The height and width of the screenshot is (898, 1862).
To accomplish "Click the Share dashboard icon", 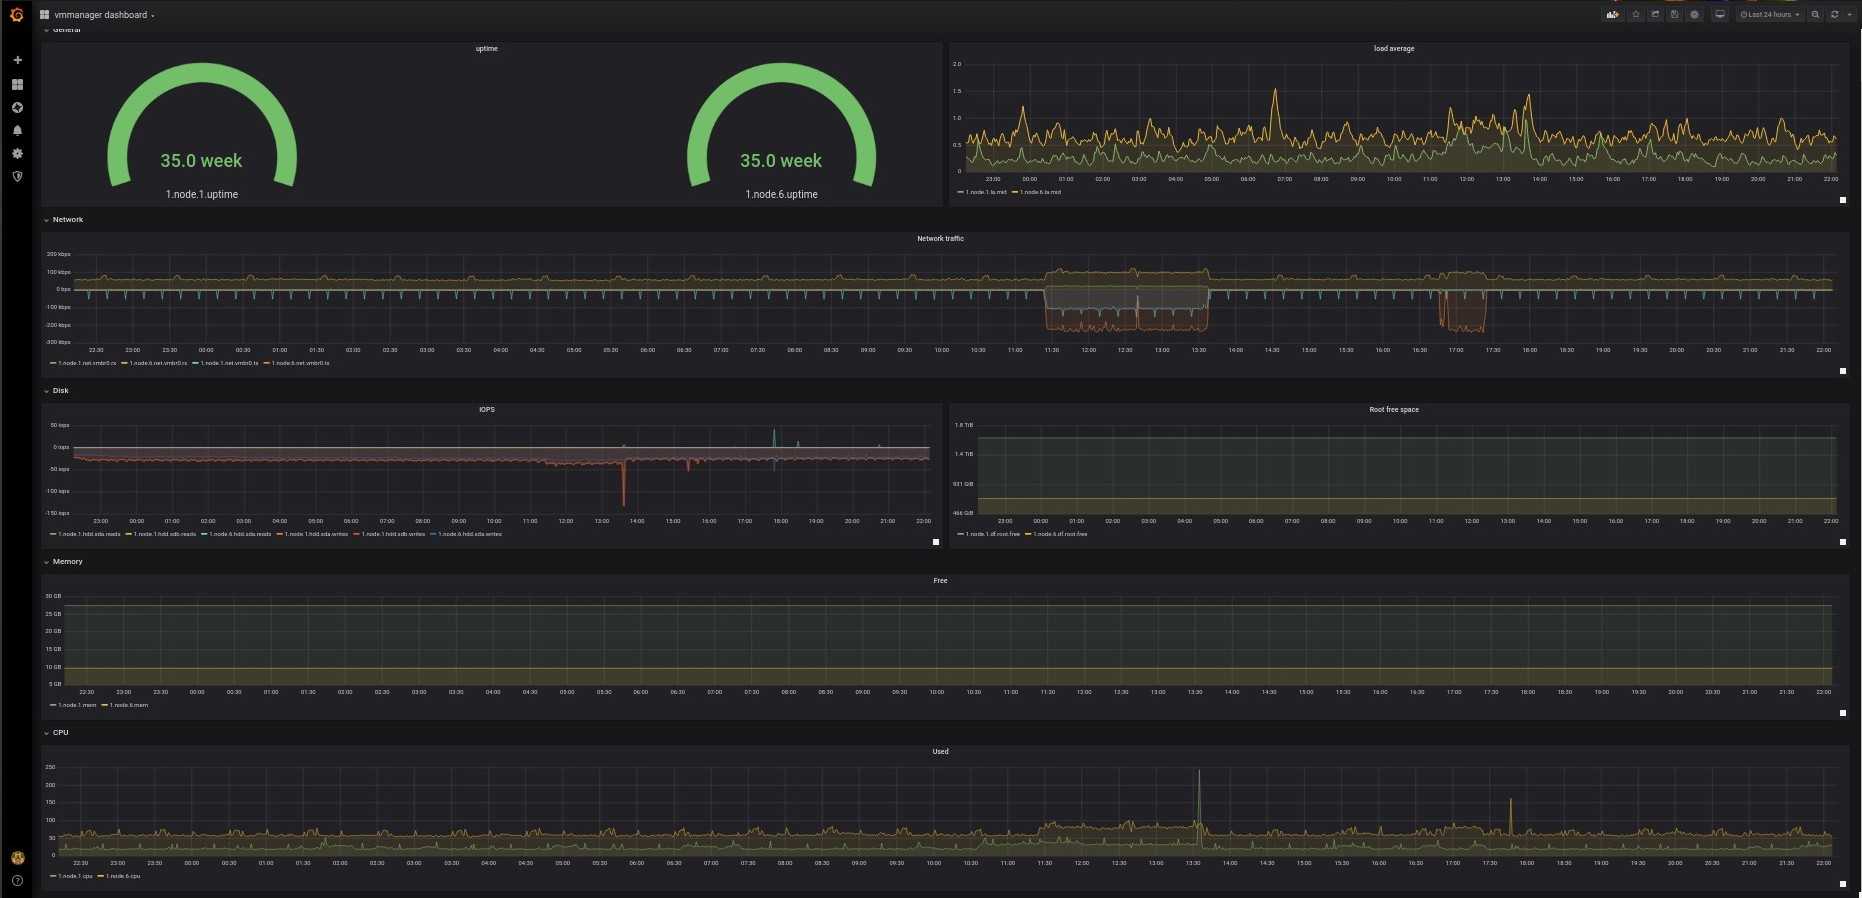I will 1655,15.
